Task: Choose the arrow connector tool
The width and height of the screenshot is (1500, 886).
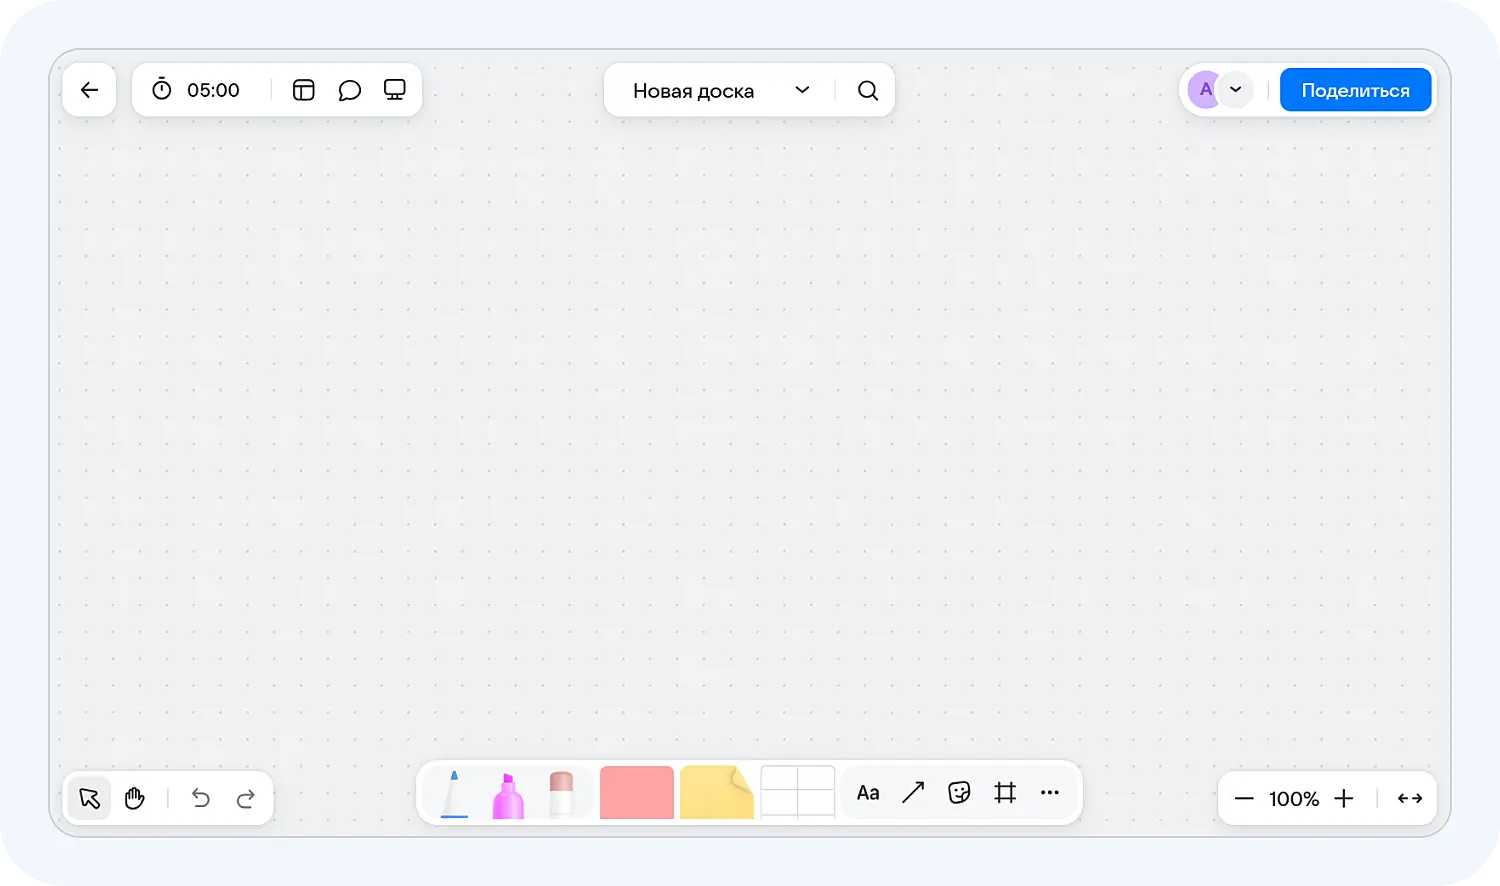Action: click(912, 792)
